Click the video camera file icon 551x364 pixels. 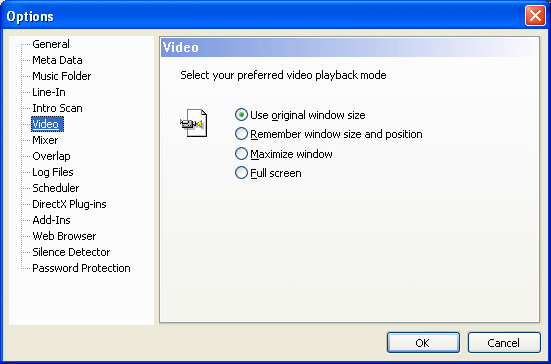click(x=194, y=123)
